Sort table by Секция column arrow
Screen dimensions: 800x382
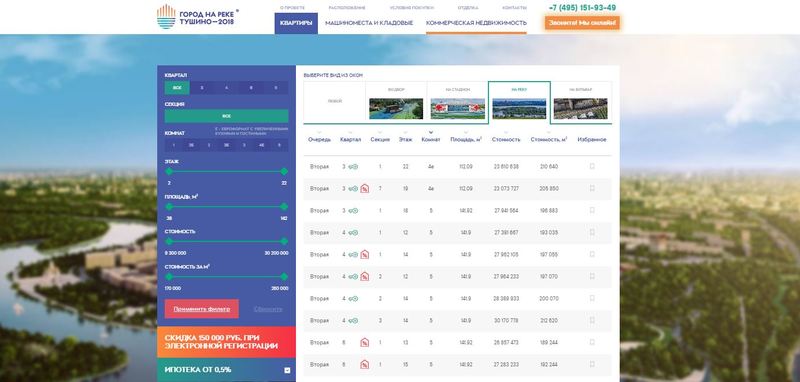[x=380, y=133]
